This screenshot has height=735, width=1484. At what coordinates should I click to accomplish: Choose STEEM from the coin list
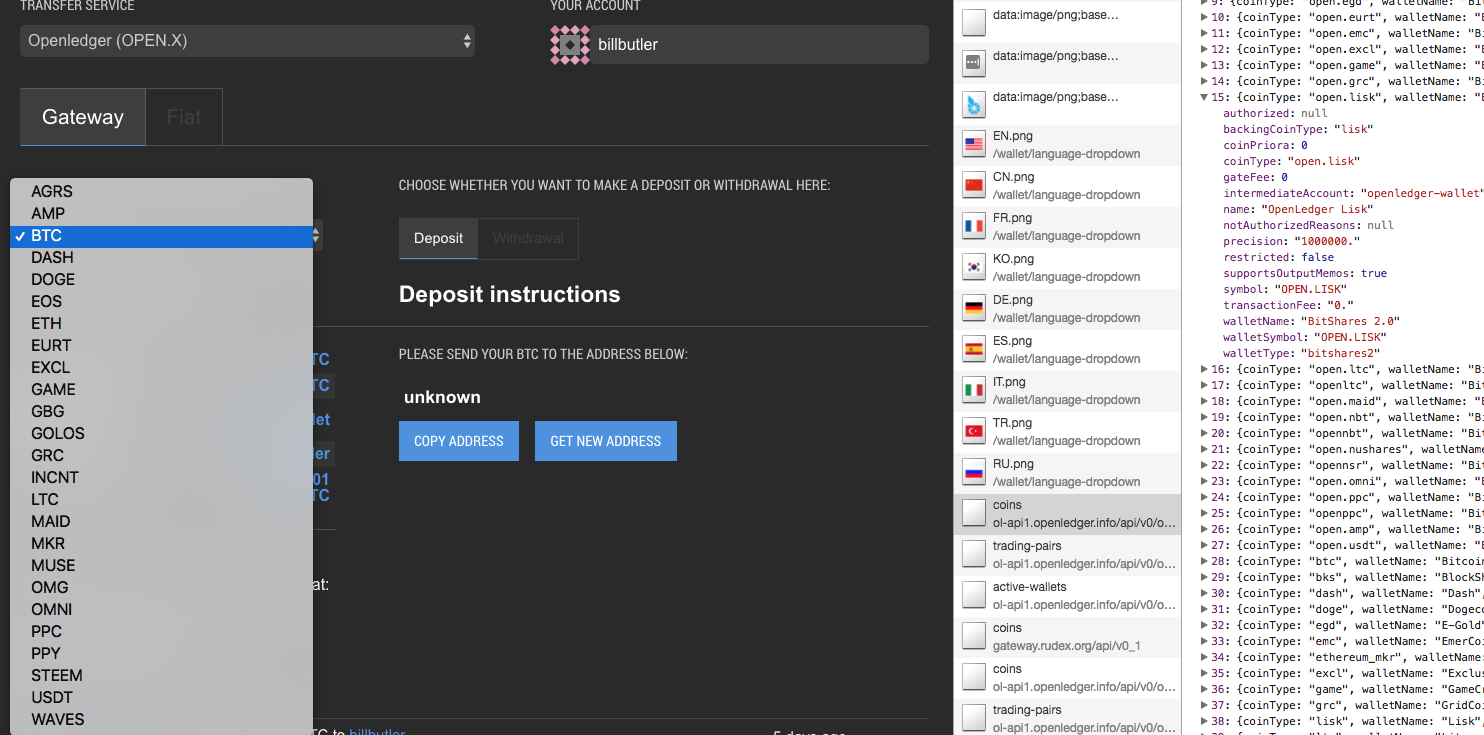[161, 675]
